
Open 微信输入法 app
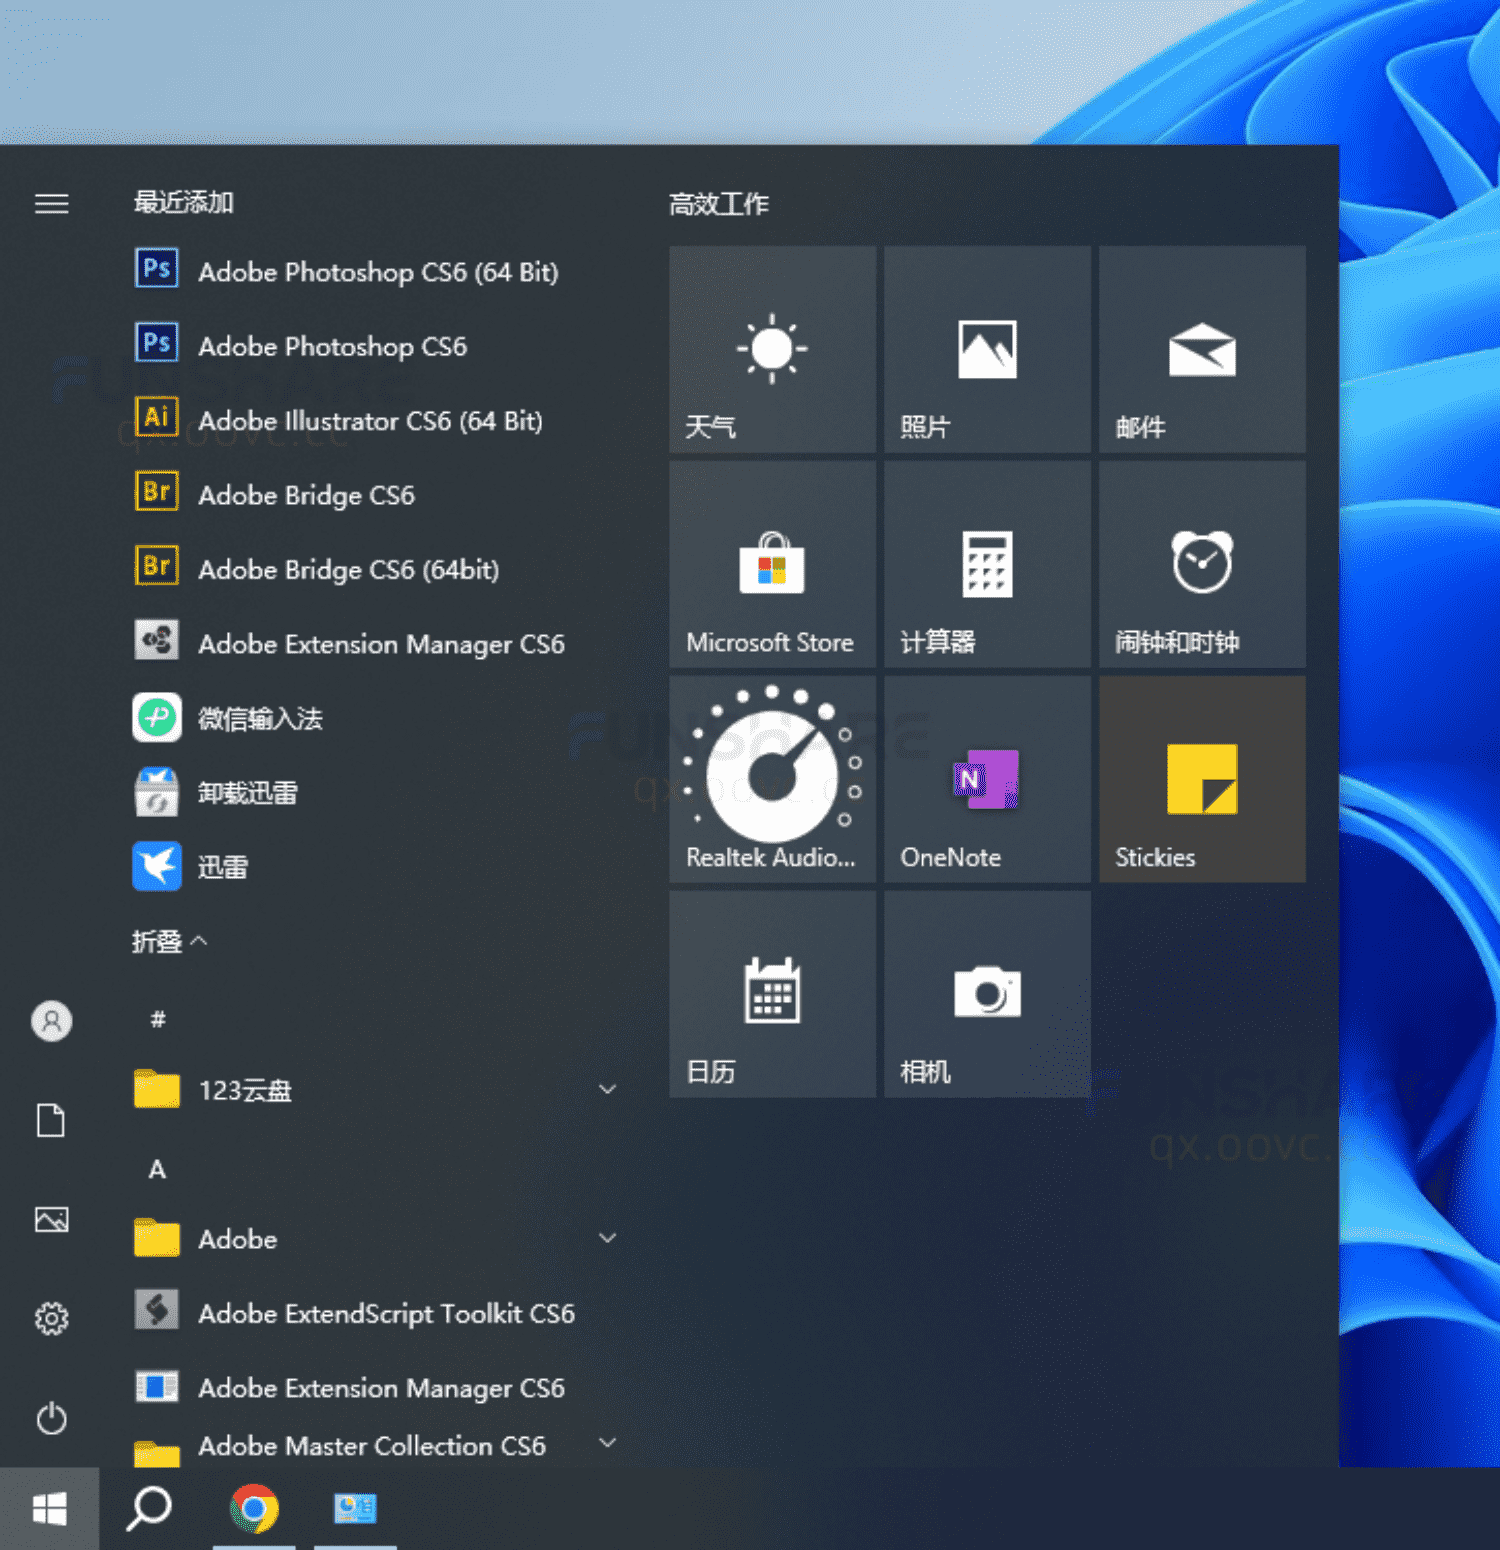(x=375, y=717)
